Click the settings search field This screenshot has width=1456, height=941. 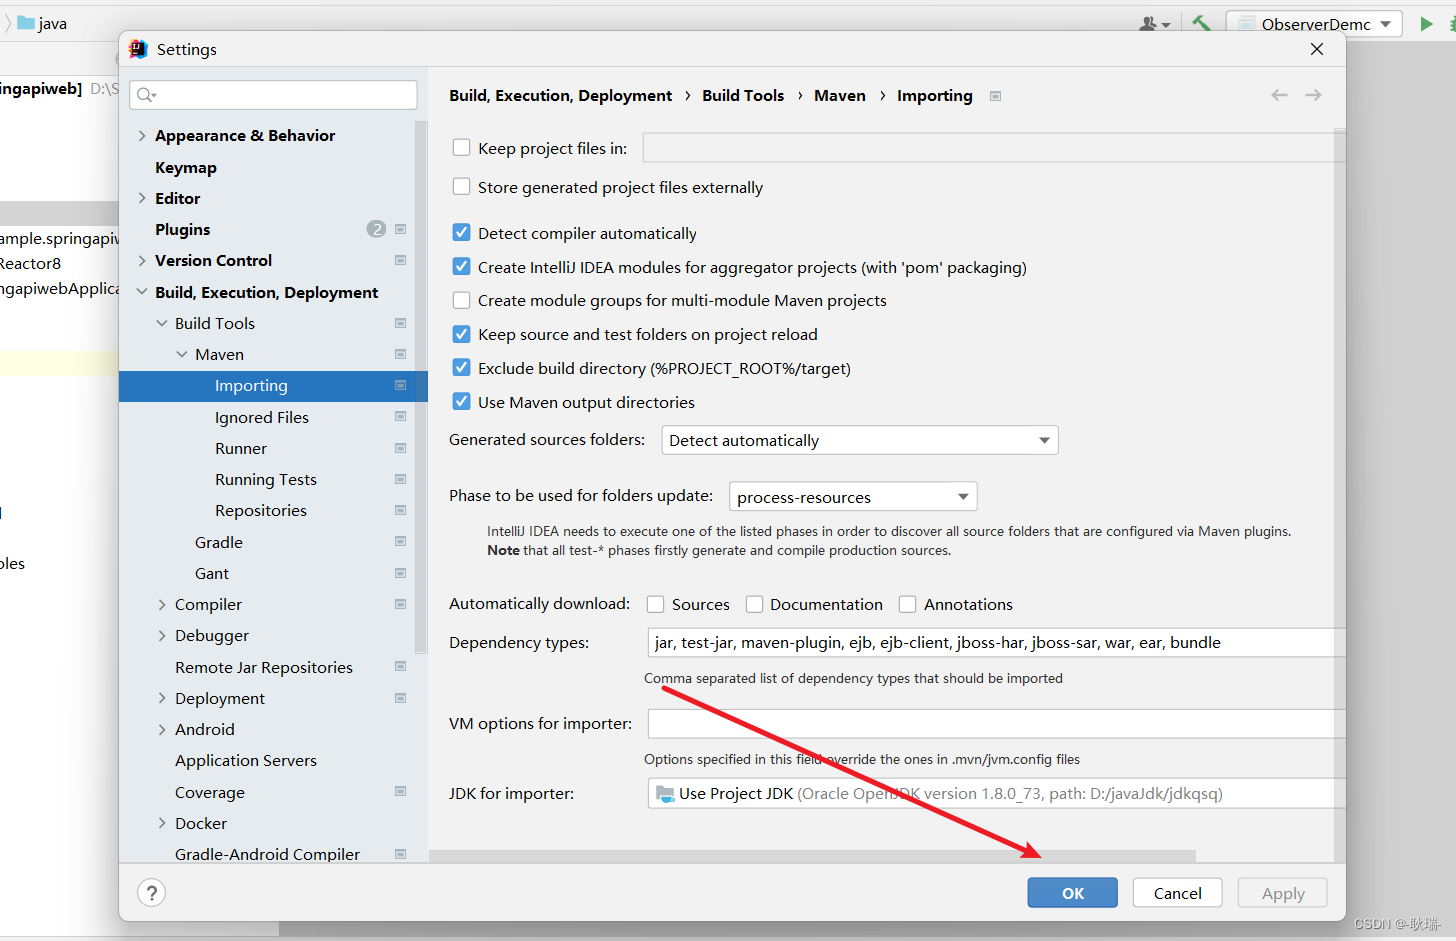[273, 94]
